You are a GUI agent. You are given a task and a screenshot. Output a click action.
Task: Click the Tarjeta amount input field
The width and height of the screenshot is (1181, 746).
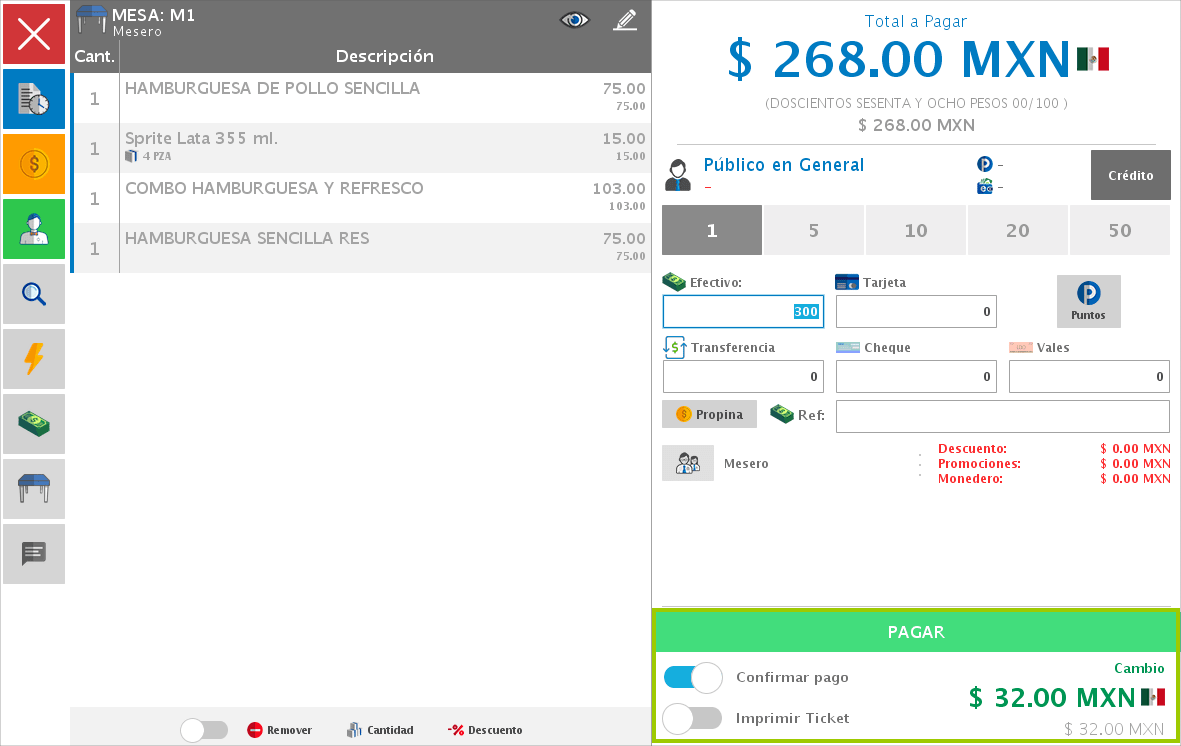click(916, 312)
